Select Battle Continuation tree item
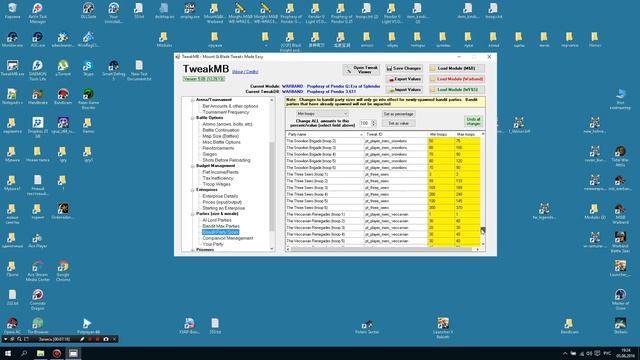This screenshot has height=360, width=640. 221,130
